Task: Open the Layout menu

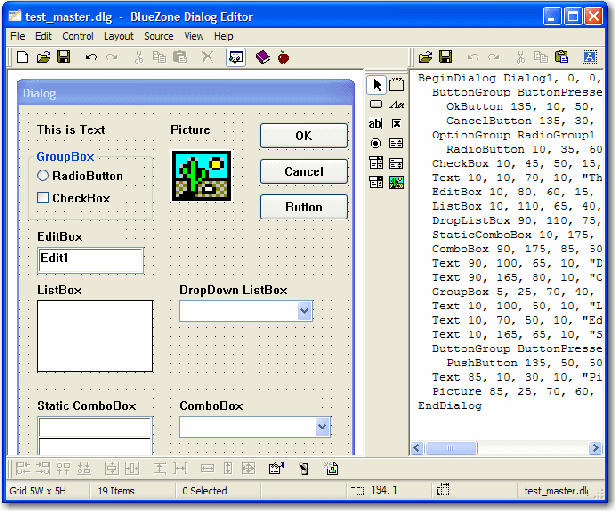Action: (119, 36)
